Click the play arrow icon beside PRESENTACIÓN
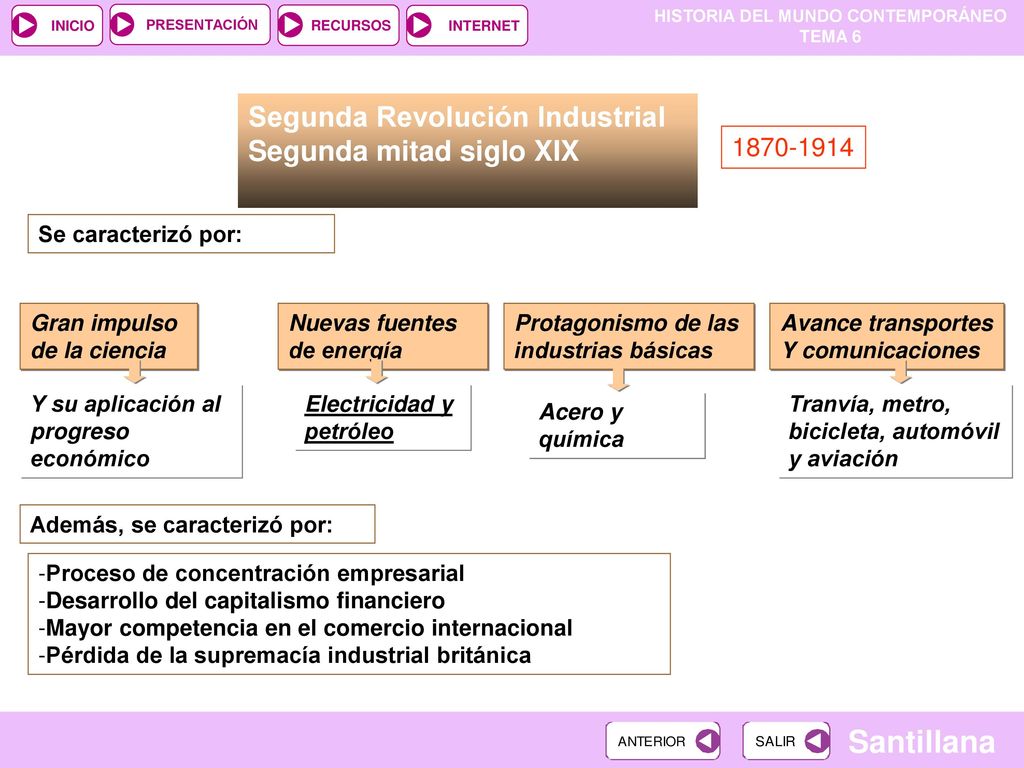Image resolution: width=1024 pixels, height=768 pixels. click(122, 25)
